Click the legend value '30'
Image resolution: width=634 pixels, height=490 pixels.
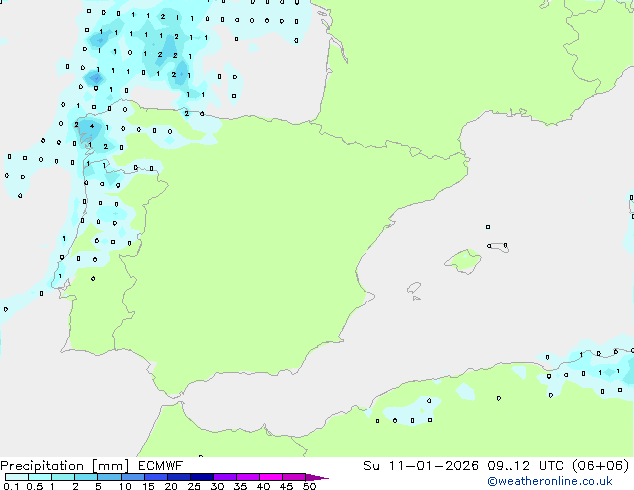[x=217, y=486]
